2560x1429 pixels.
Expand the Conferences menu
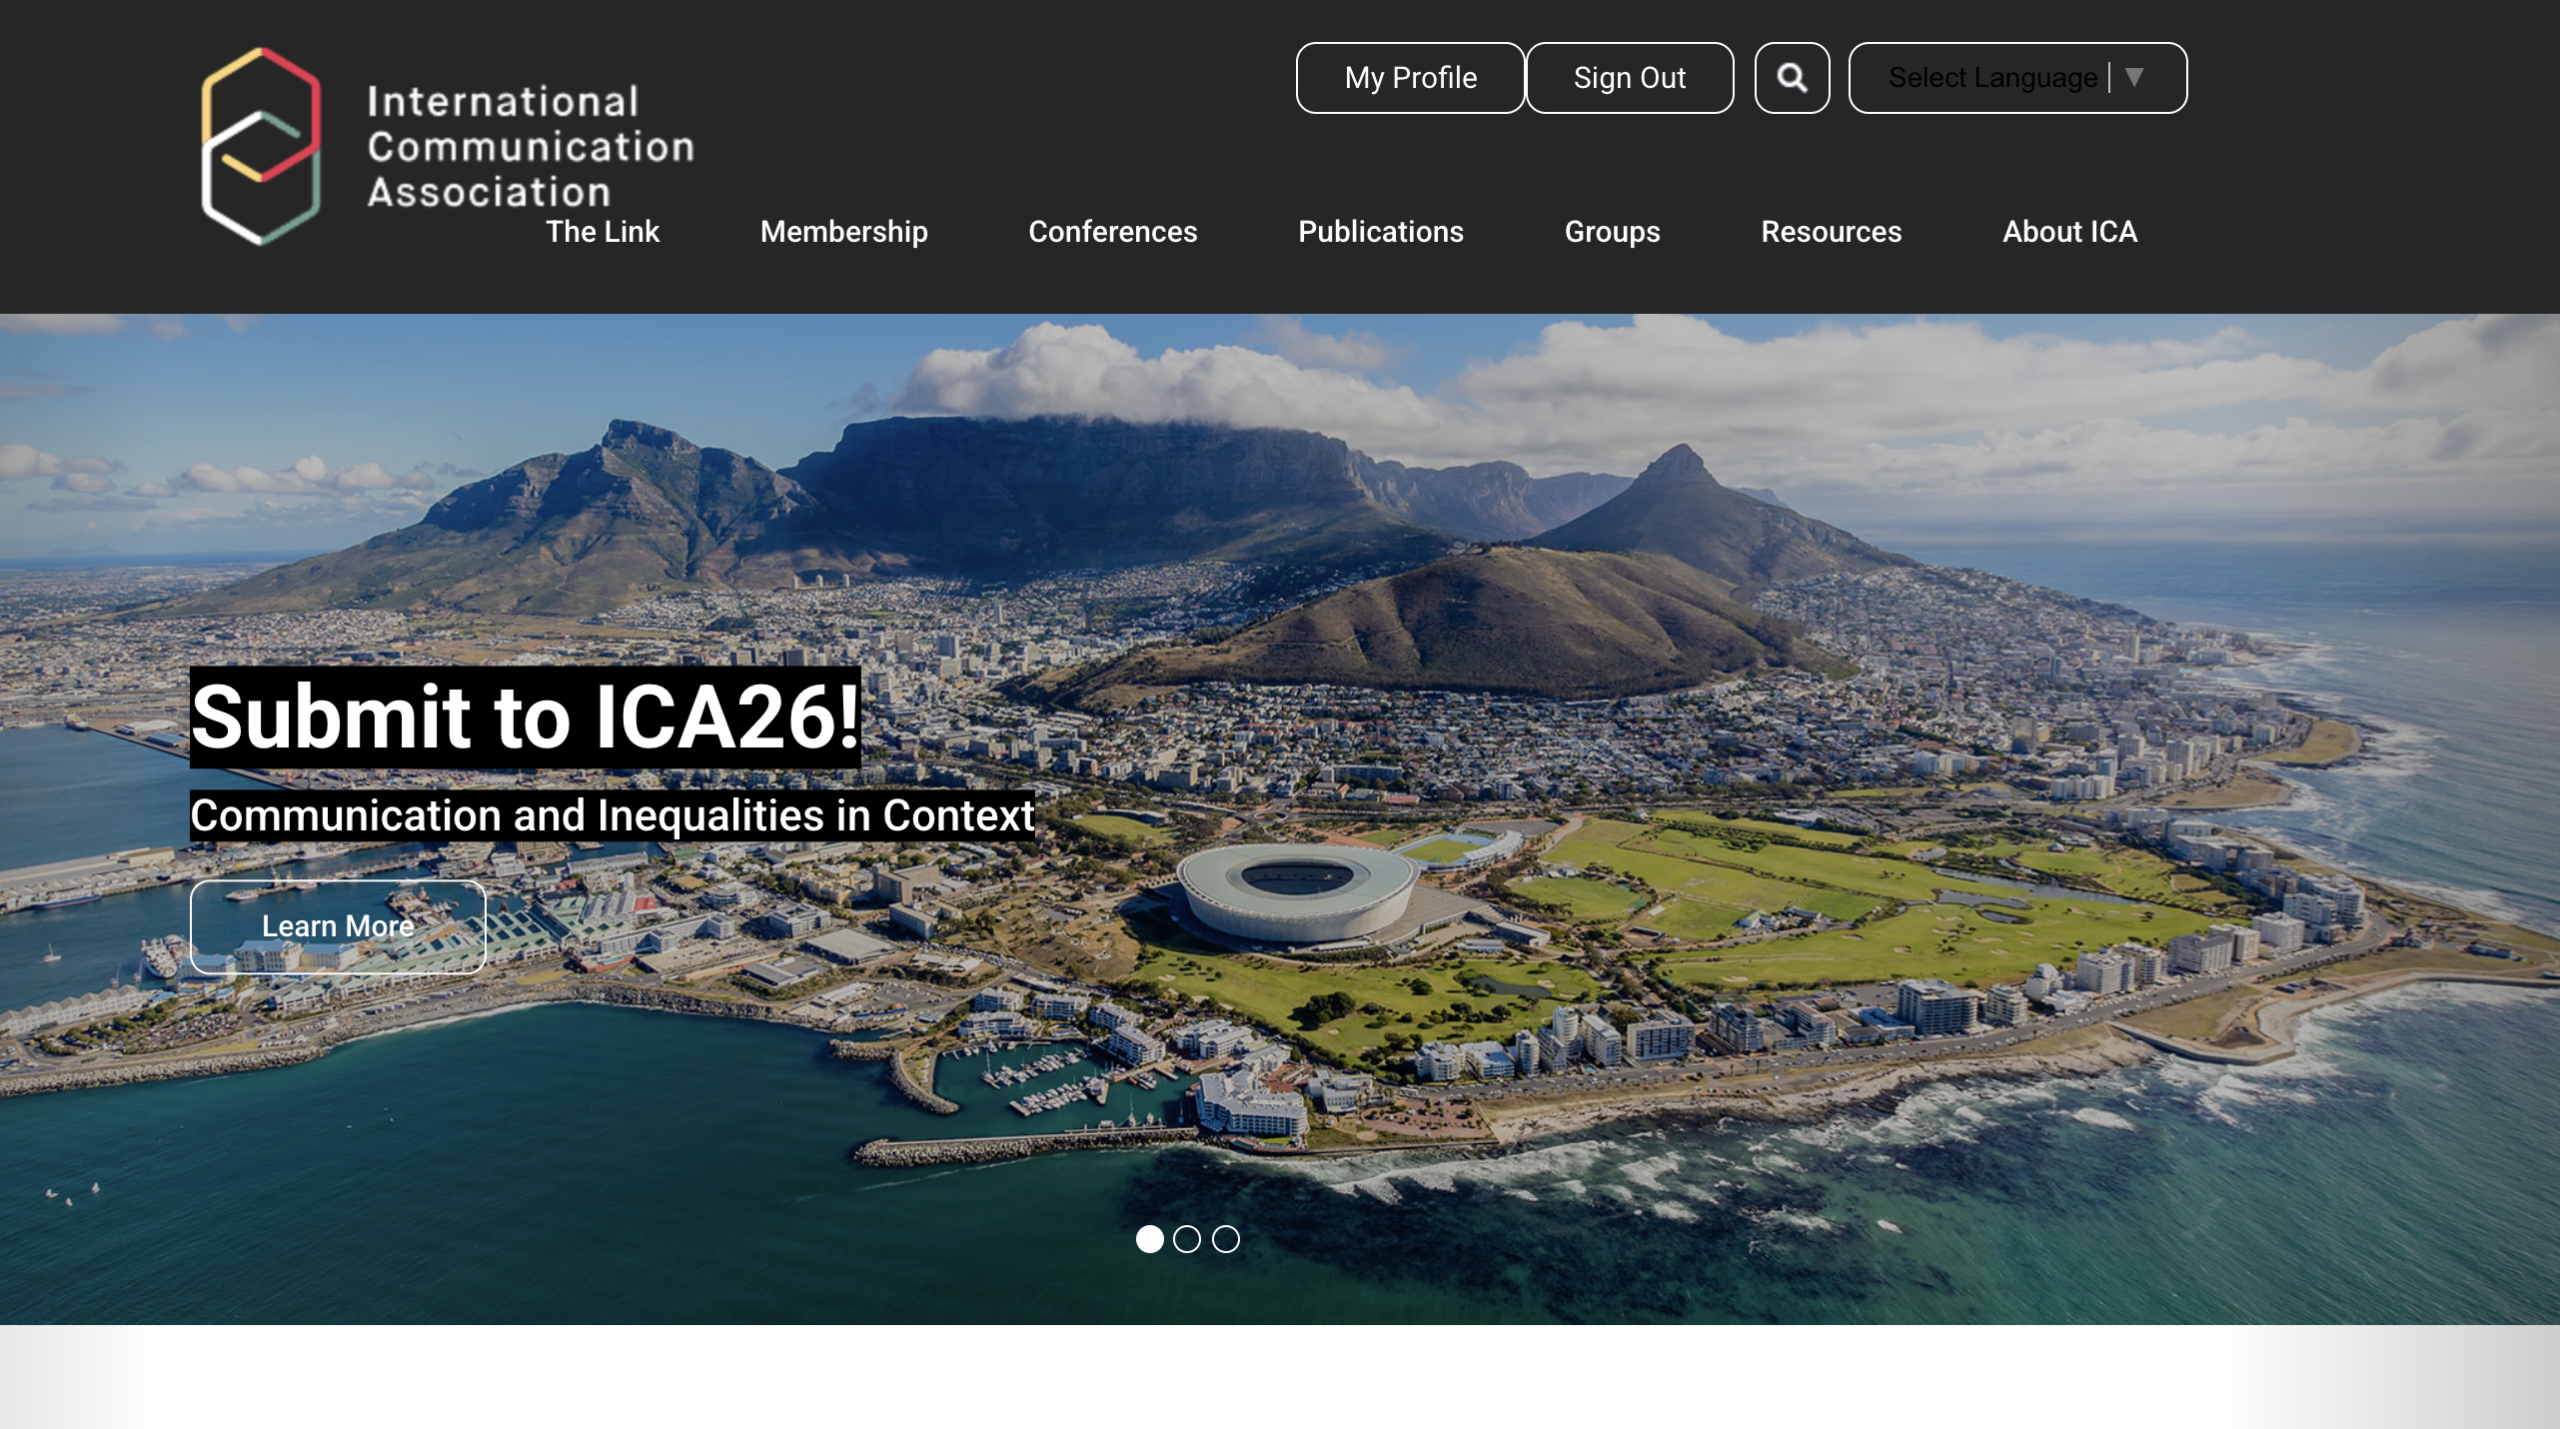1112,231
